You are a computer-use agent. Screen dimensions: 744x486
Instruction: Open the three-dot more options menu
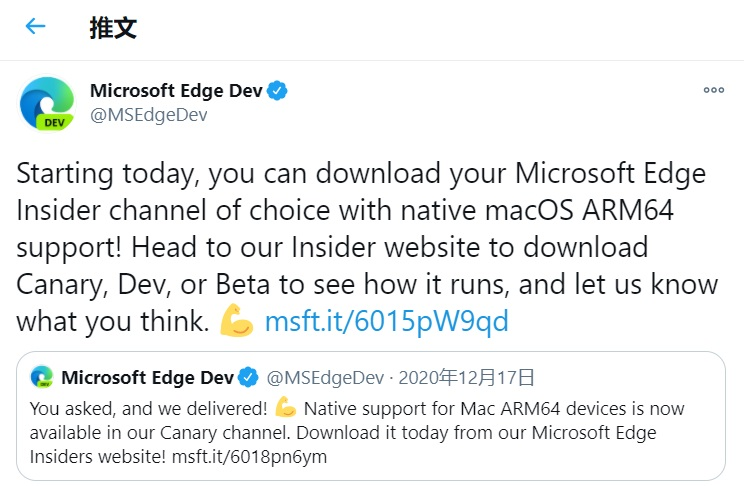click(713, 90)
